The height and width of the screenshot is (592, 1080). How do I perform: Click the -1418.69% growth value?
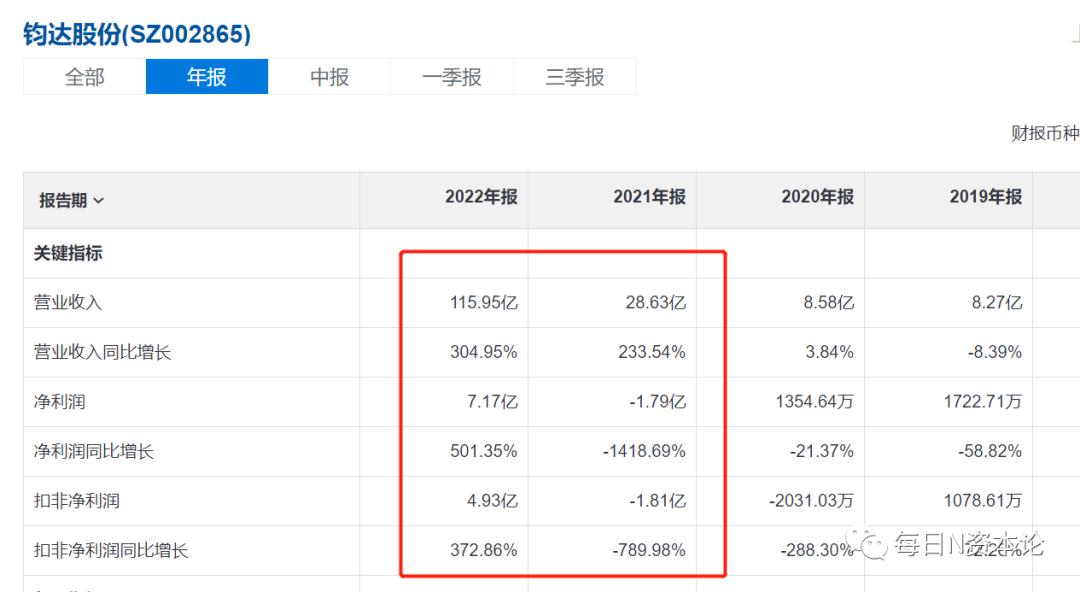click(x=644, y=451)
